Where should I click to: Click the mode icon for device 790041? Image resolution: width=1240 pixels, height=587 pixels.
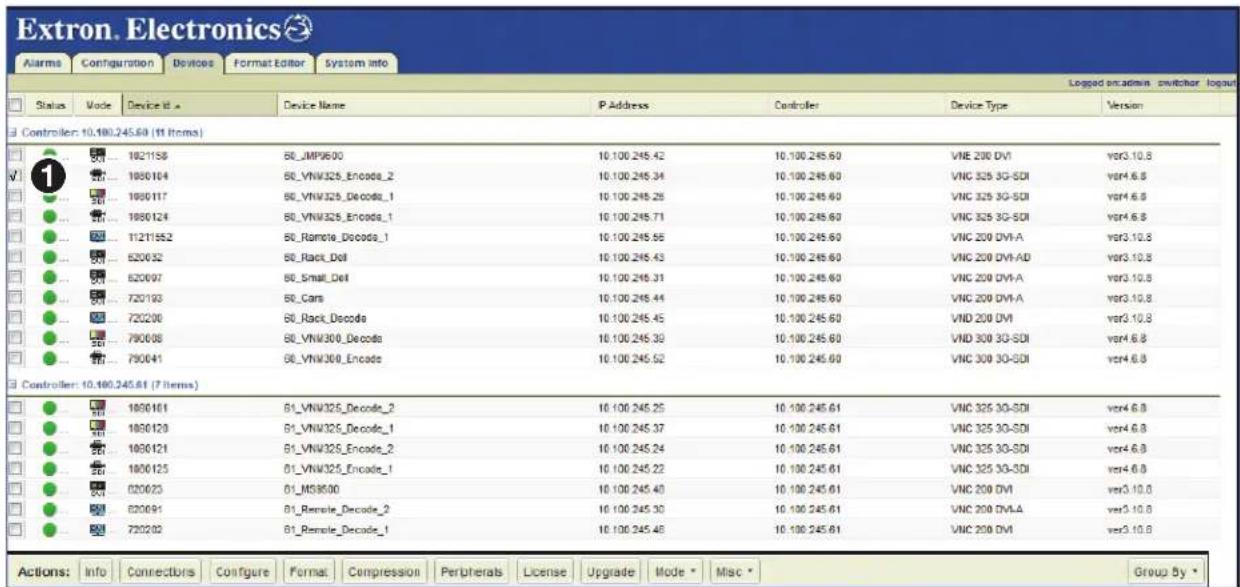97,357
